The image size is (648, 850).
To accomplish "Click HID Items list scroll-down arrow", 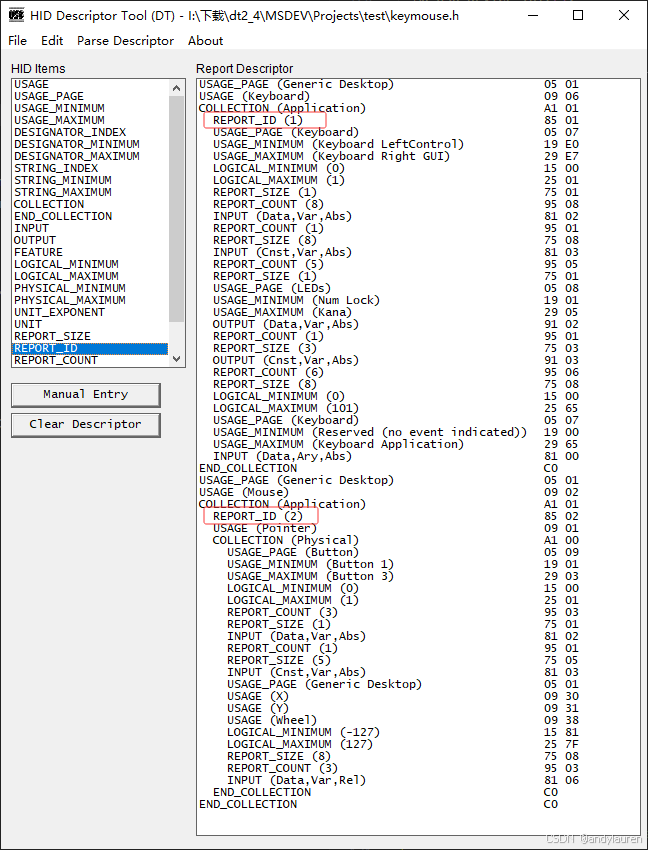I will tap(176, 358).
